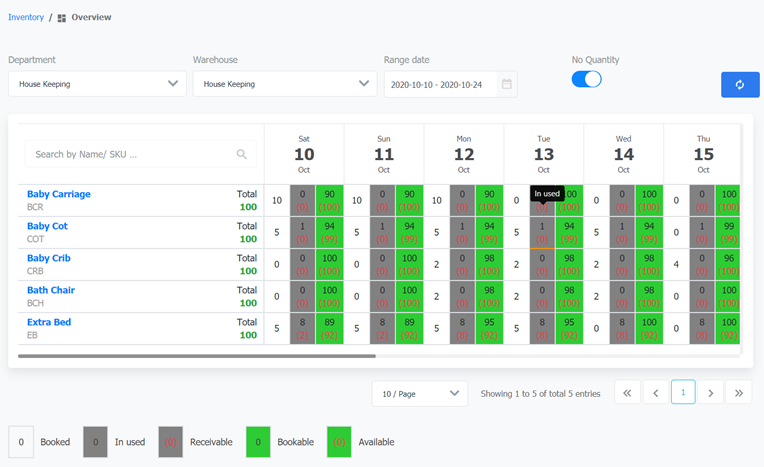Jump to the last page arrow
The height and width of the screenshot is (467, 764).
(739, 393)
